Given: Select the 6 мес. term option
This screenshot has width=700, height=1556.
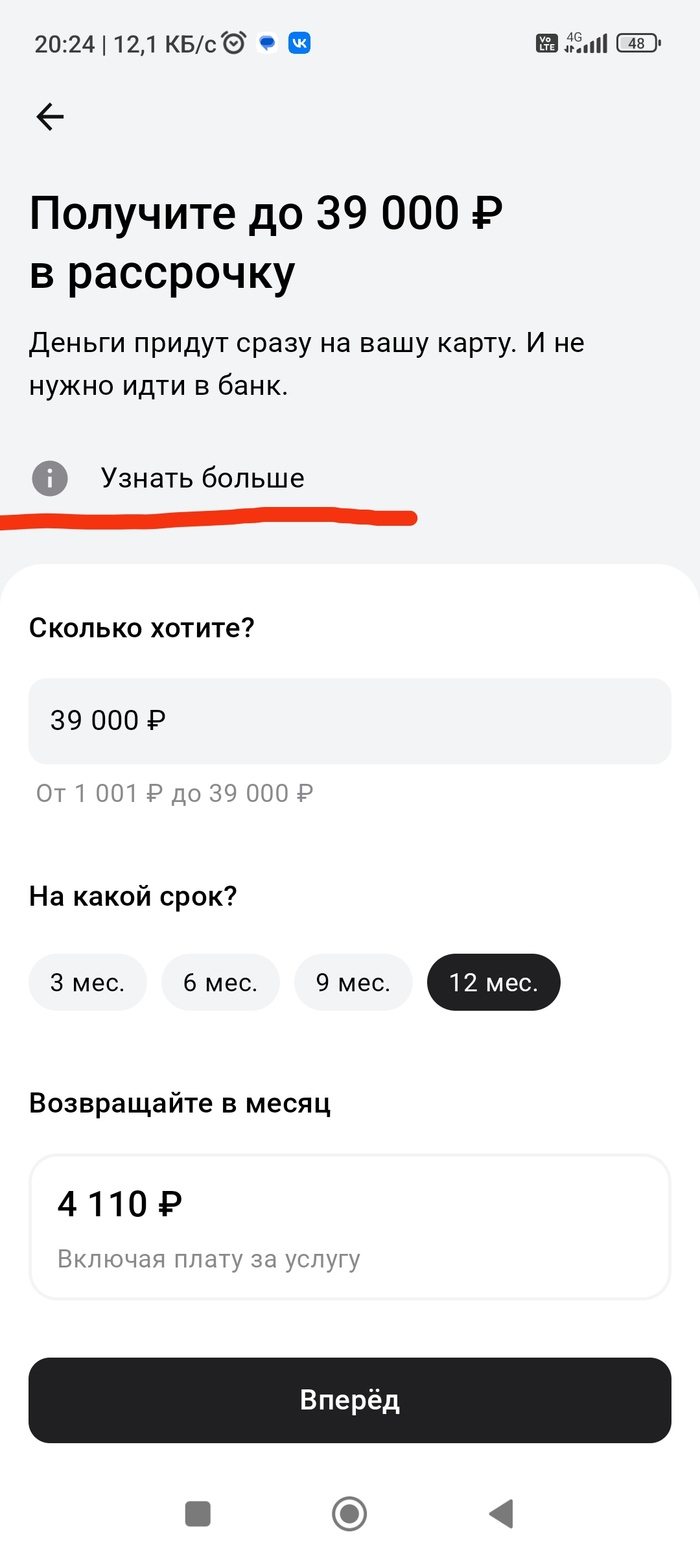Looking at the screenshot, I should pos(220,982).
